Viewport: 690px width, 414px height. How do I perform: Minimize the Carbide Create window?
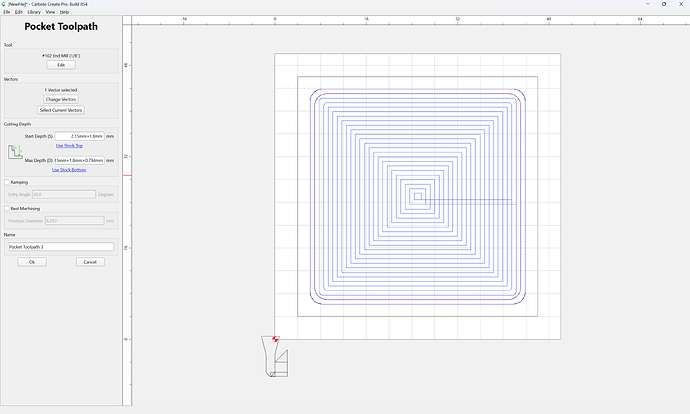pos(648,4)
